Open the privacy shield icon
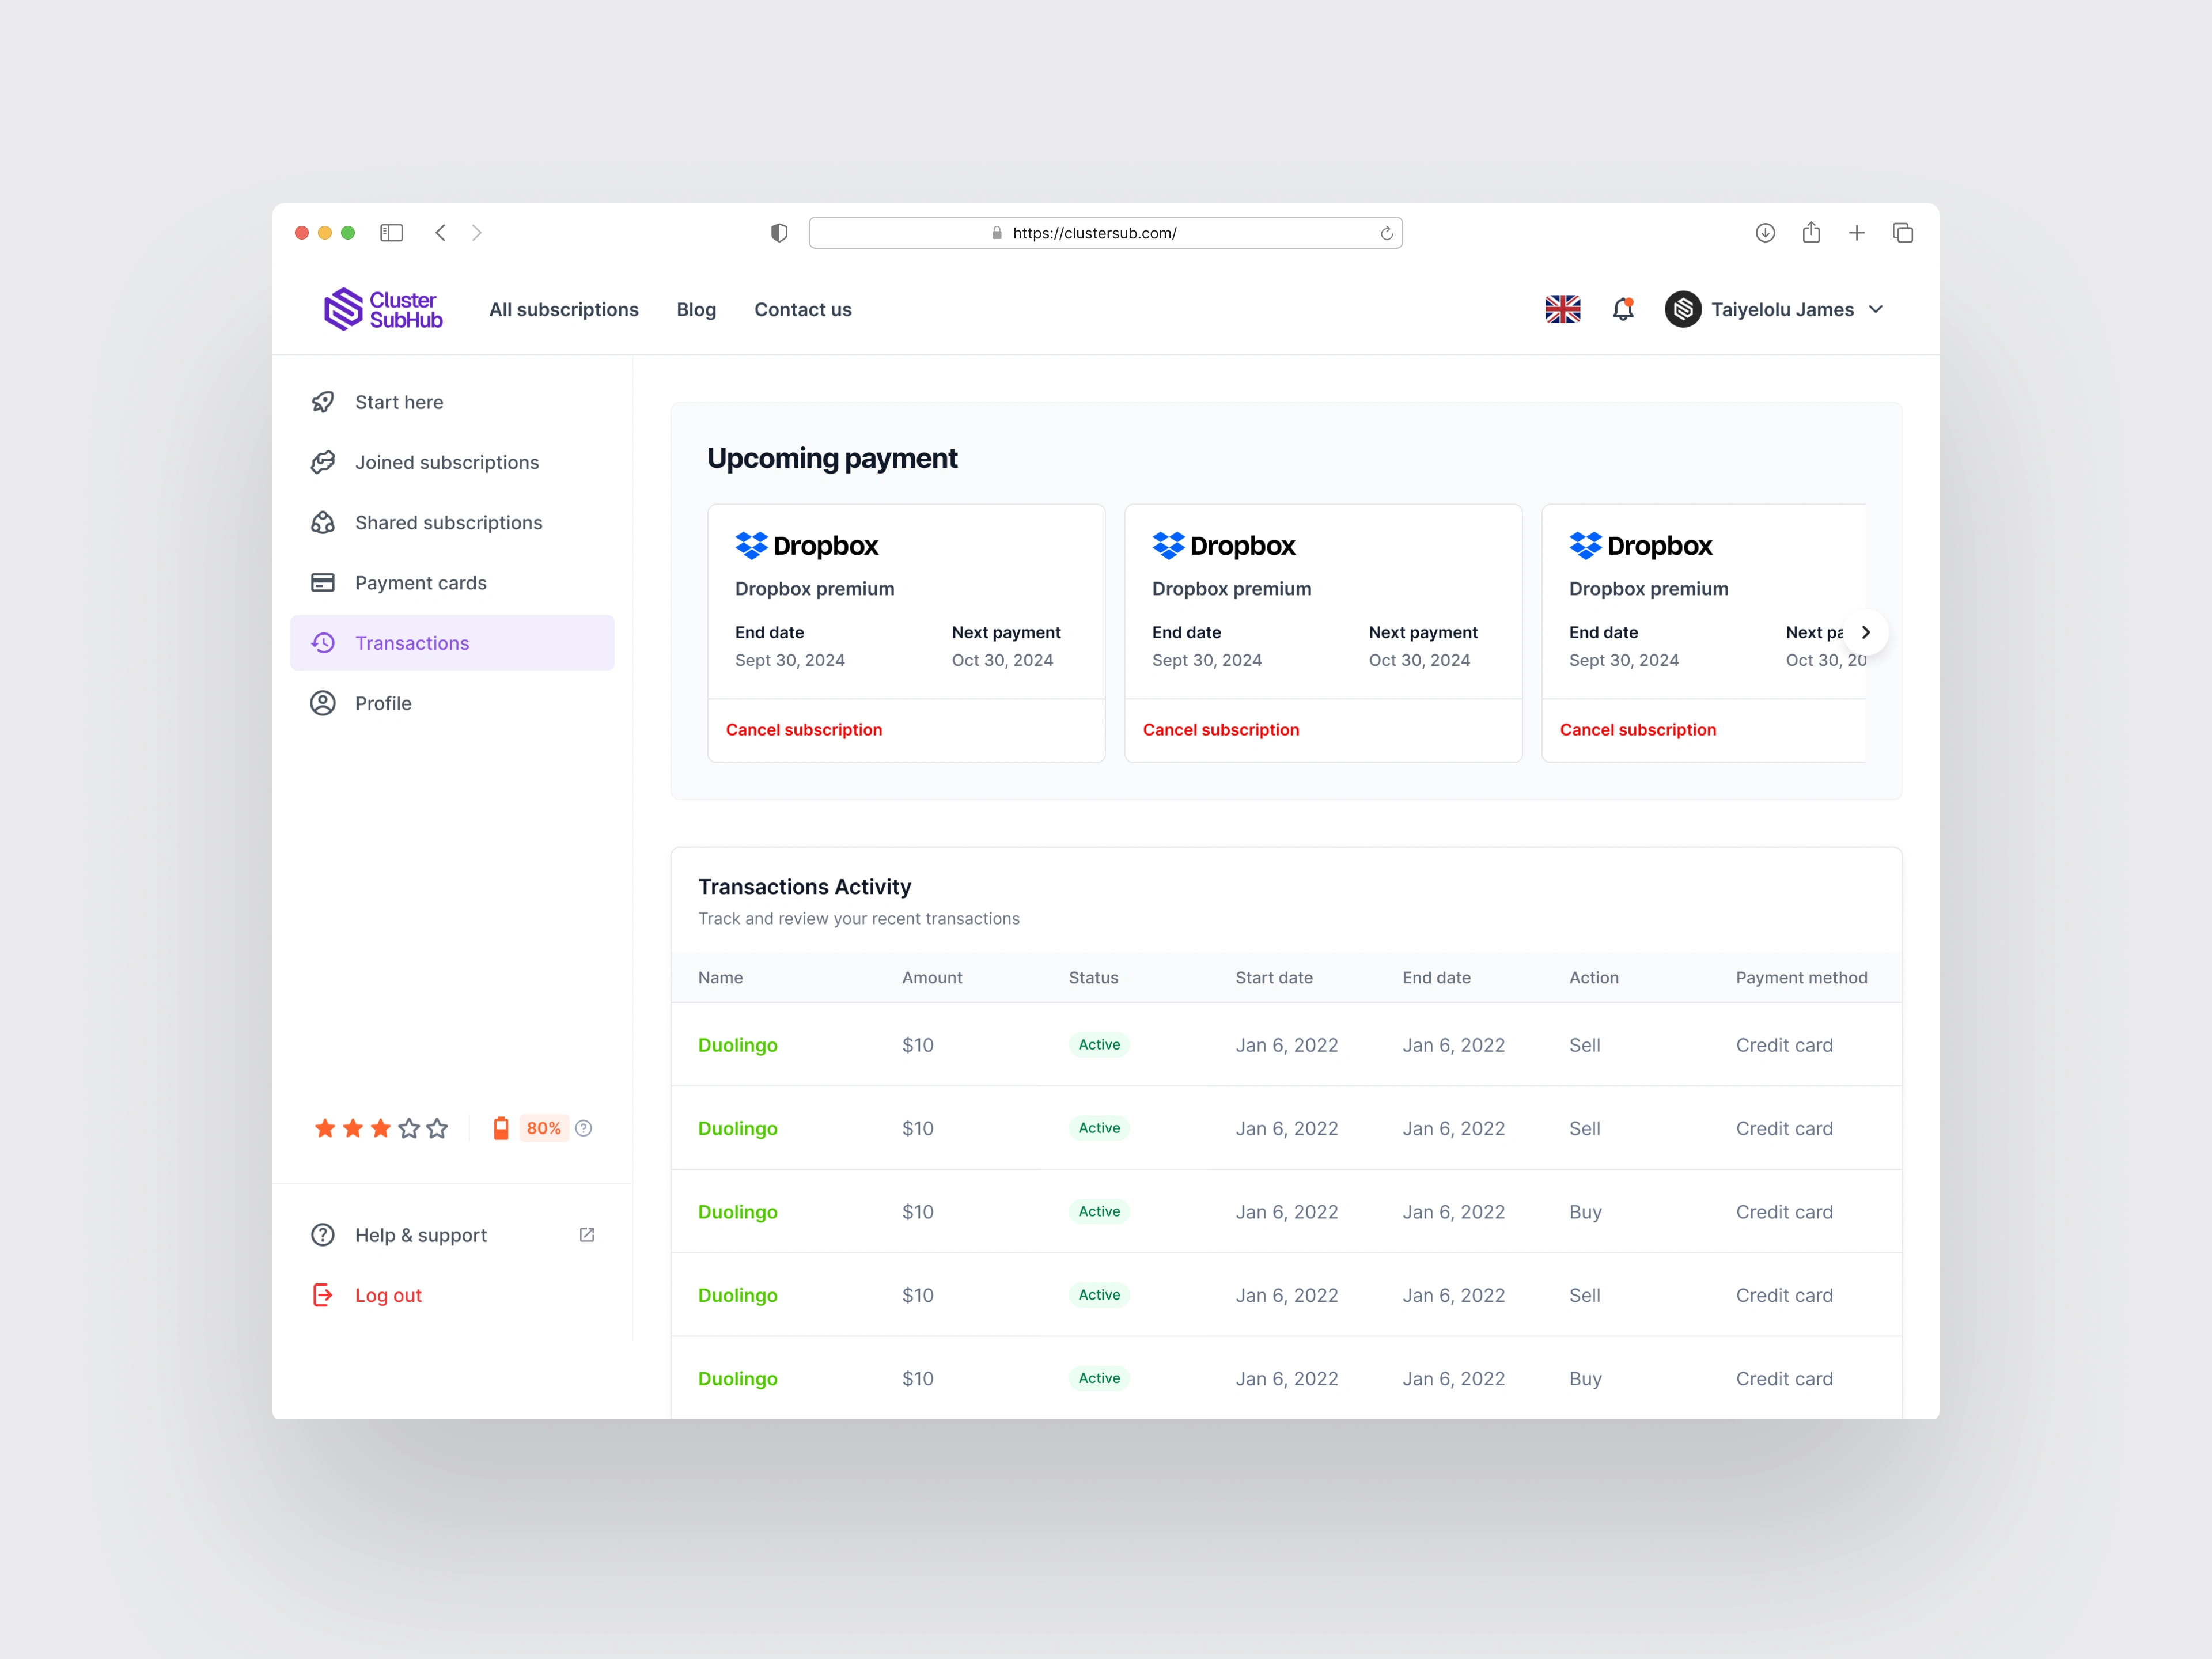2212x1659 pixels. [779, 233]
